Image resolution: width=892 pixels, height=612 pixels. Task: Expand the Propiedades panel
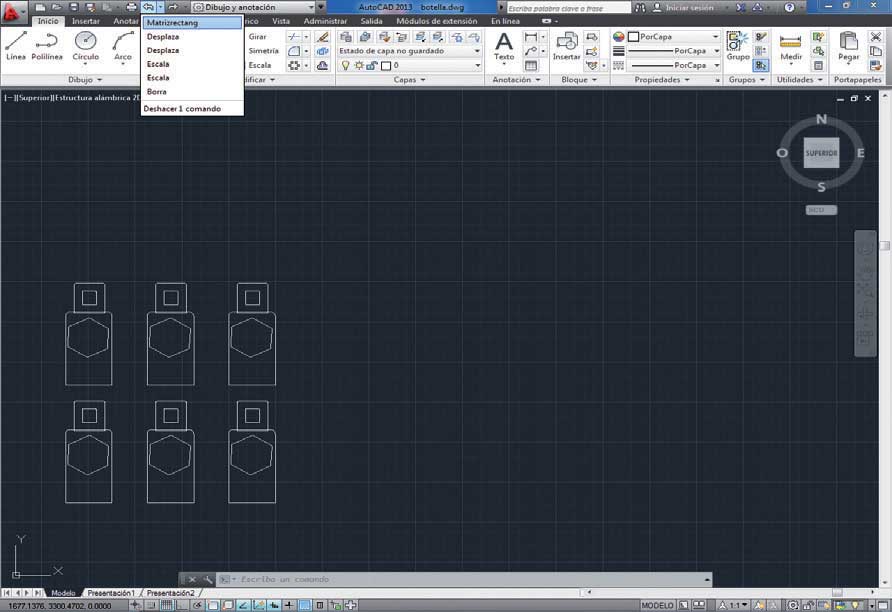(x=662, y=80)
